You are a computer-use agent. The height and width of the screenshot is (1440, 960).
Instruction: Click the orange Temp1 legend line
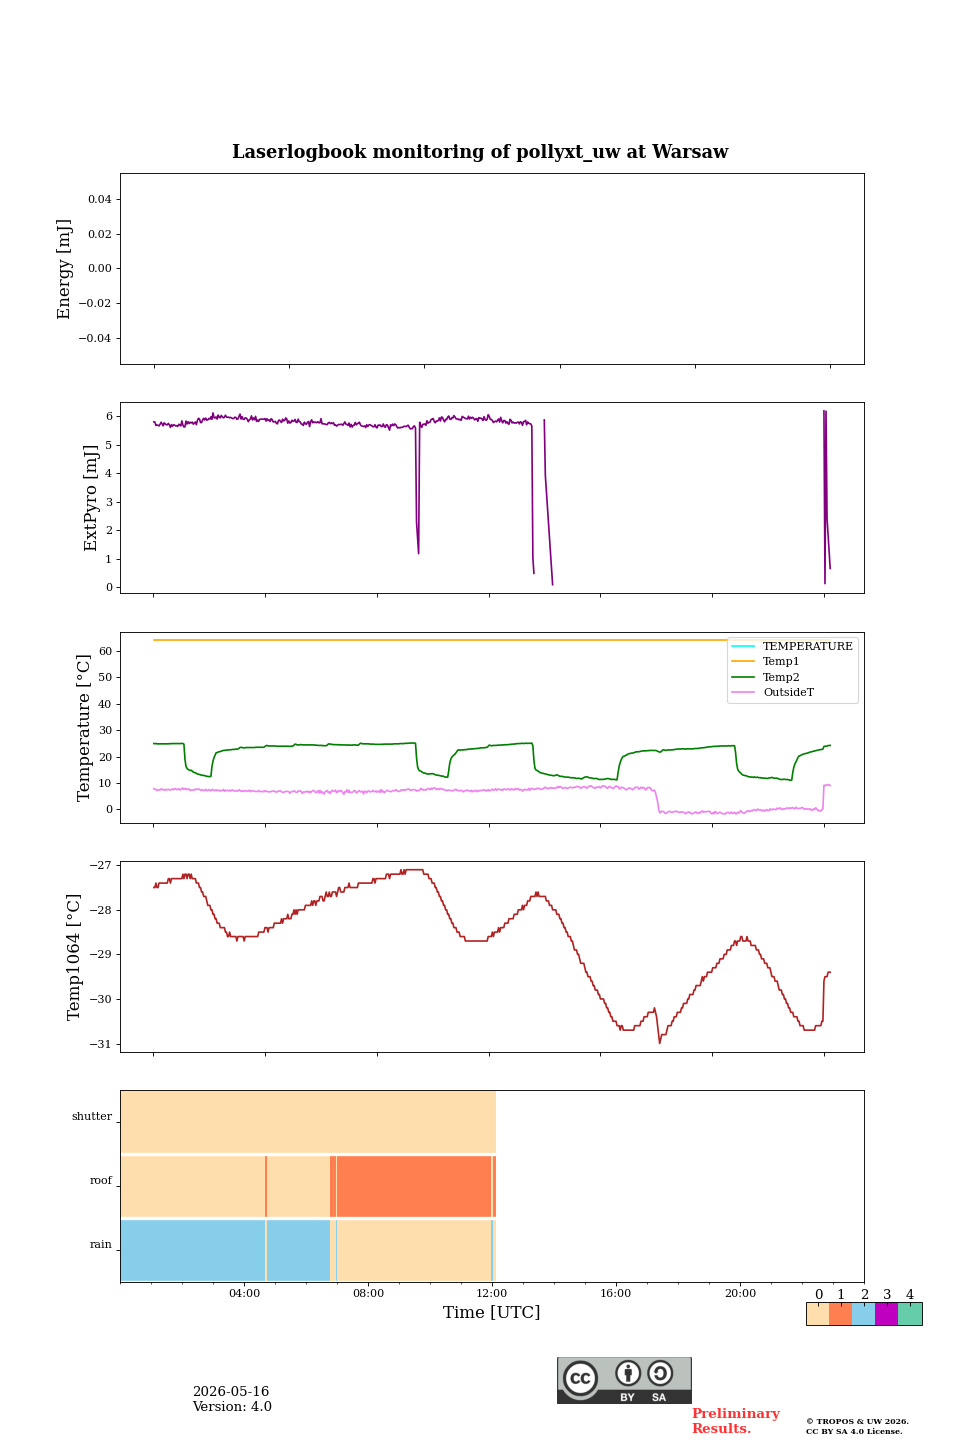click(743, 661)
